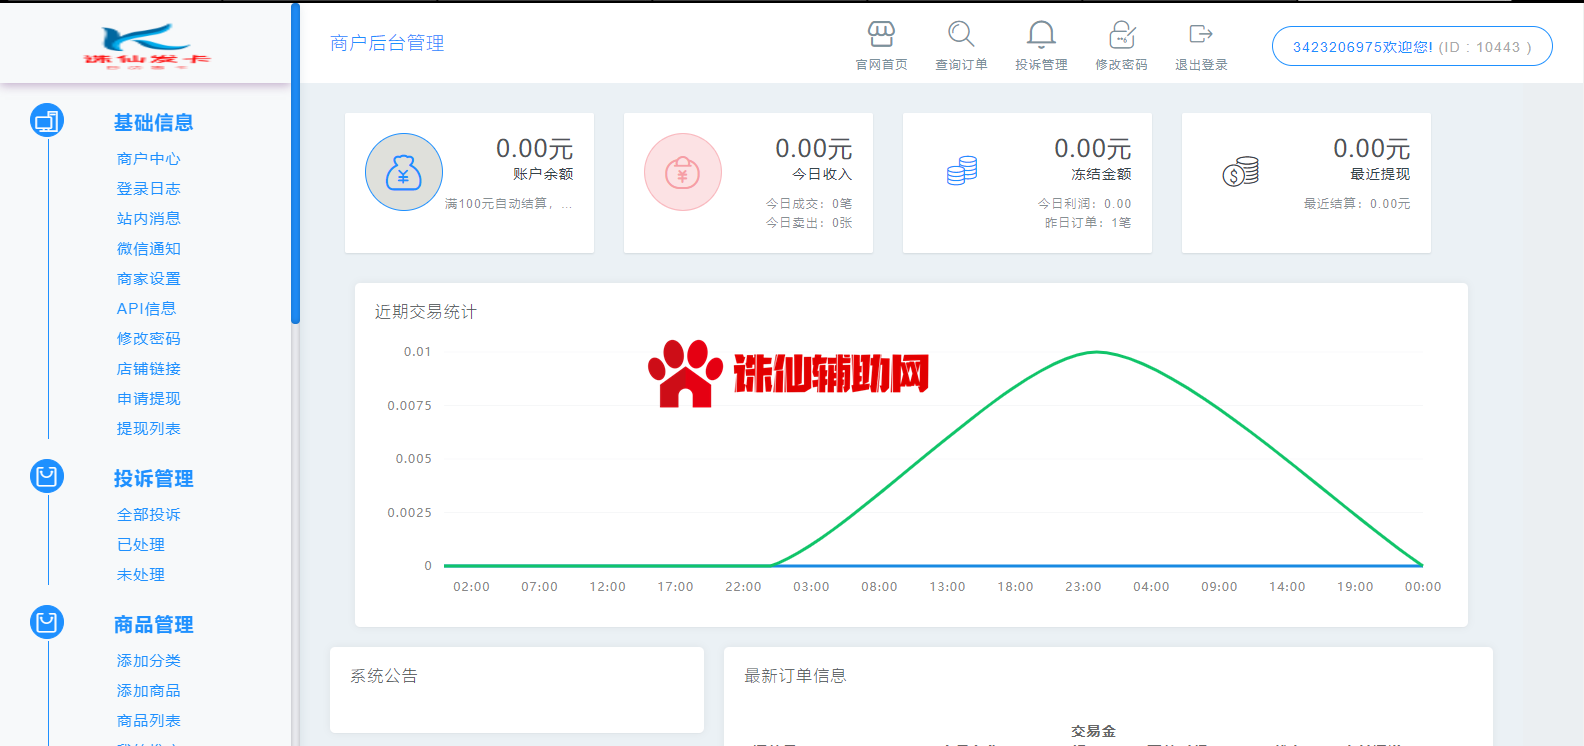Viewport: 1584px width, 746px height.
Task: Go to 站内消息 page
Action: tap(148, 219)
